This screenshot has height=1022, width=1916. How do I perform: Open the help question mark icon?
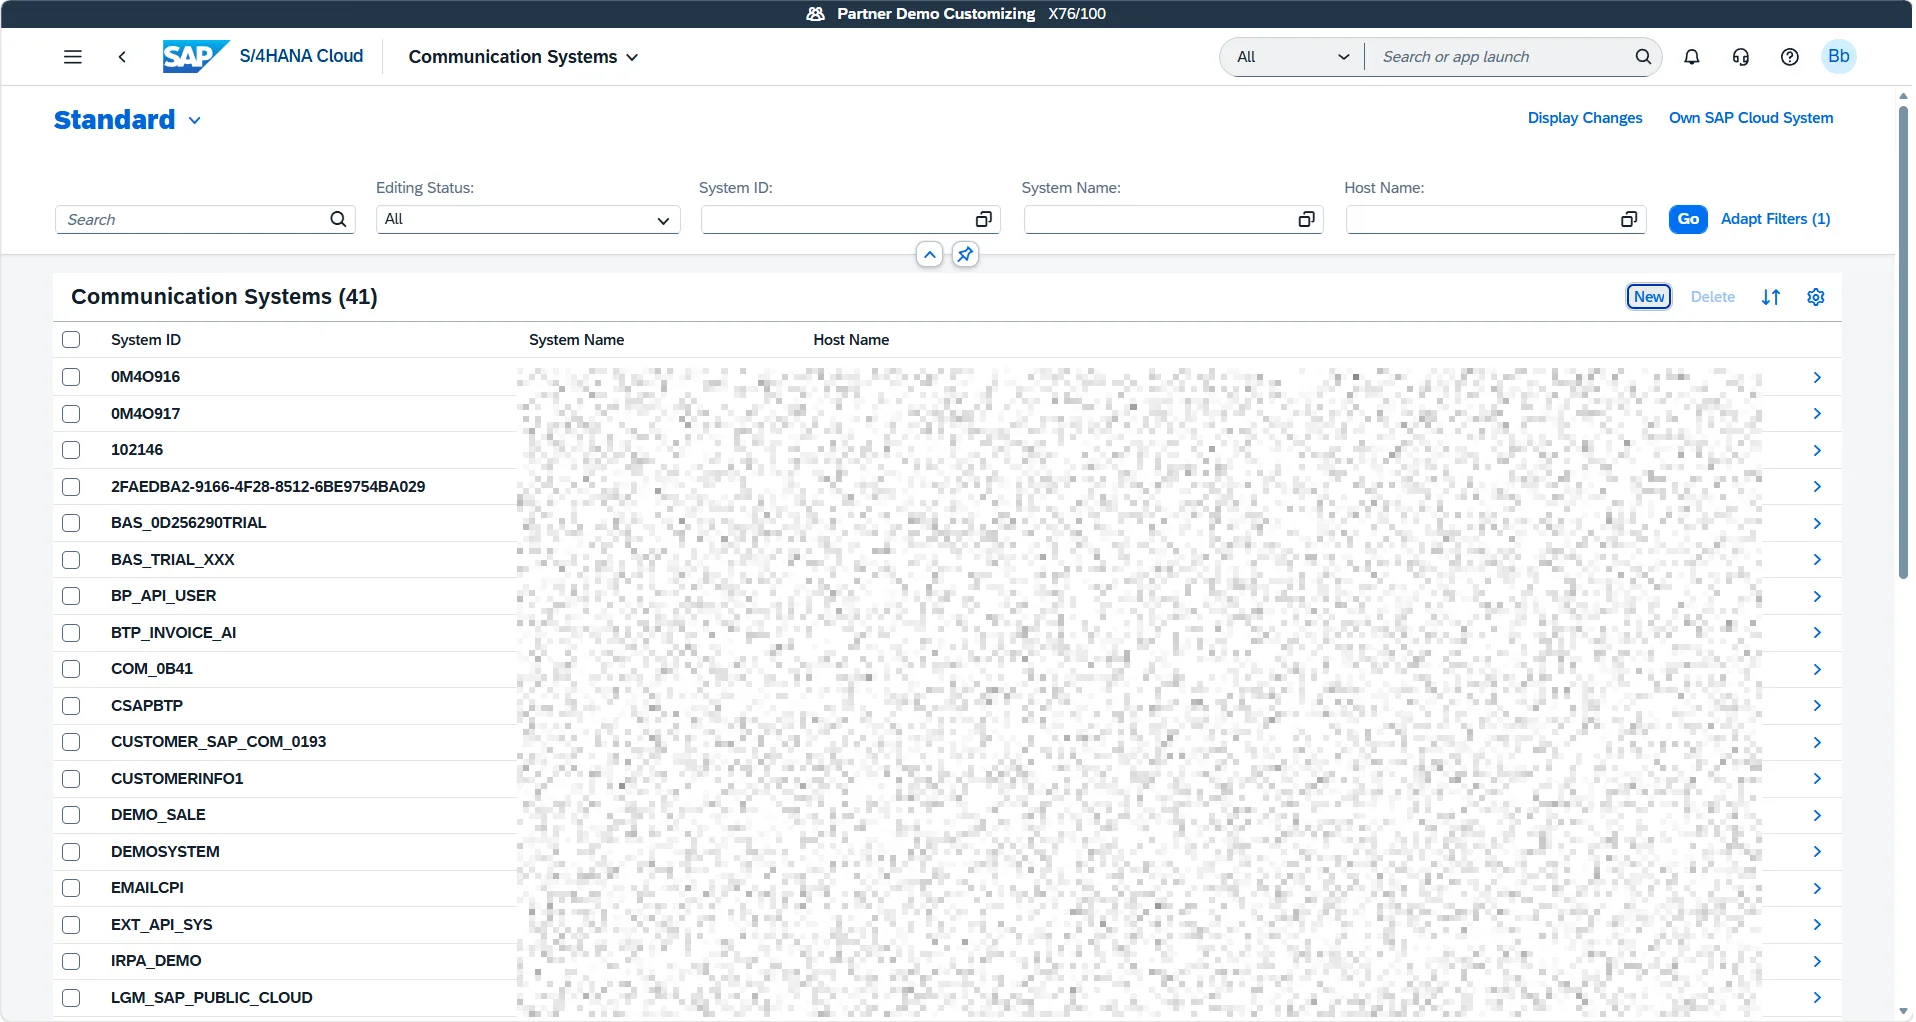pos(1790,57)
